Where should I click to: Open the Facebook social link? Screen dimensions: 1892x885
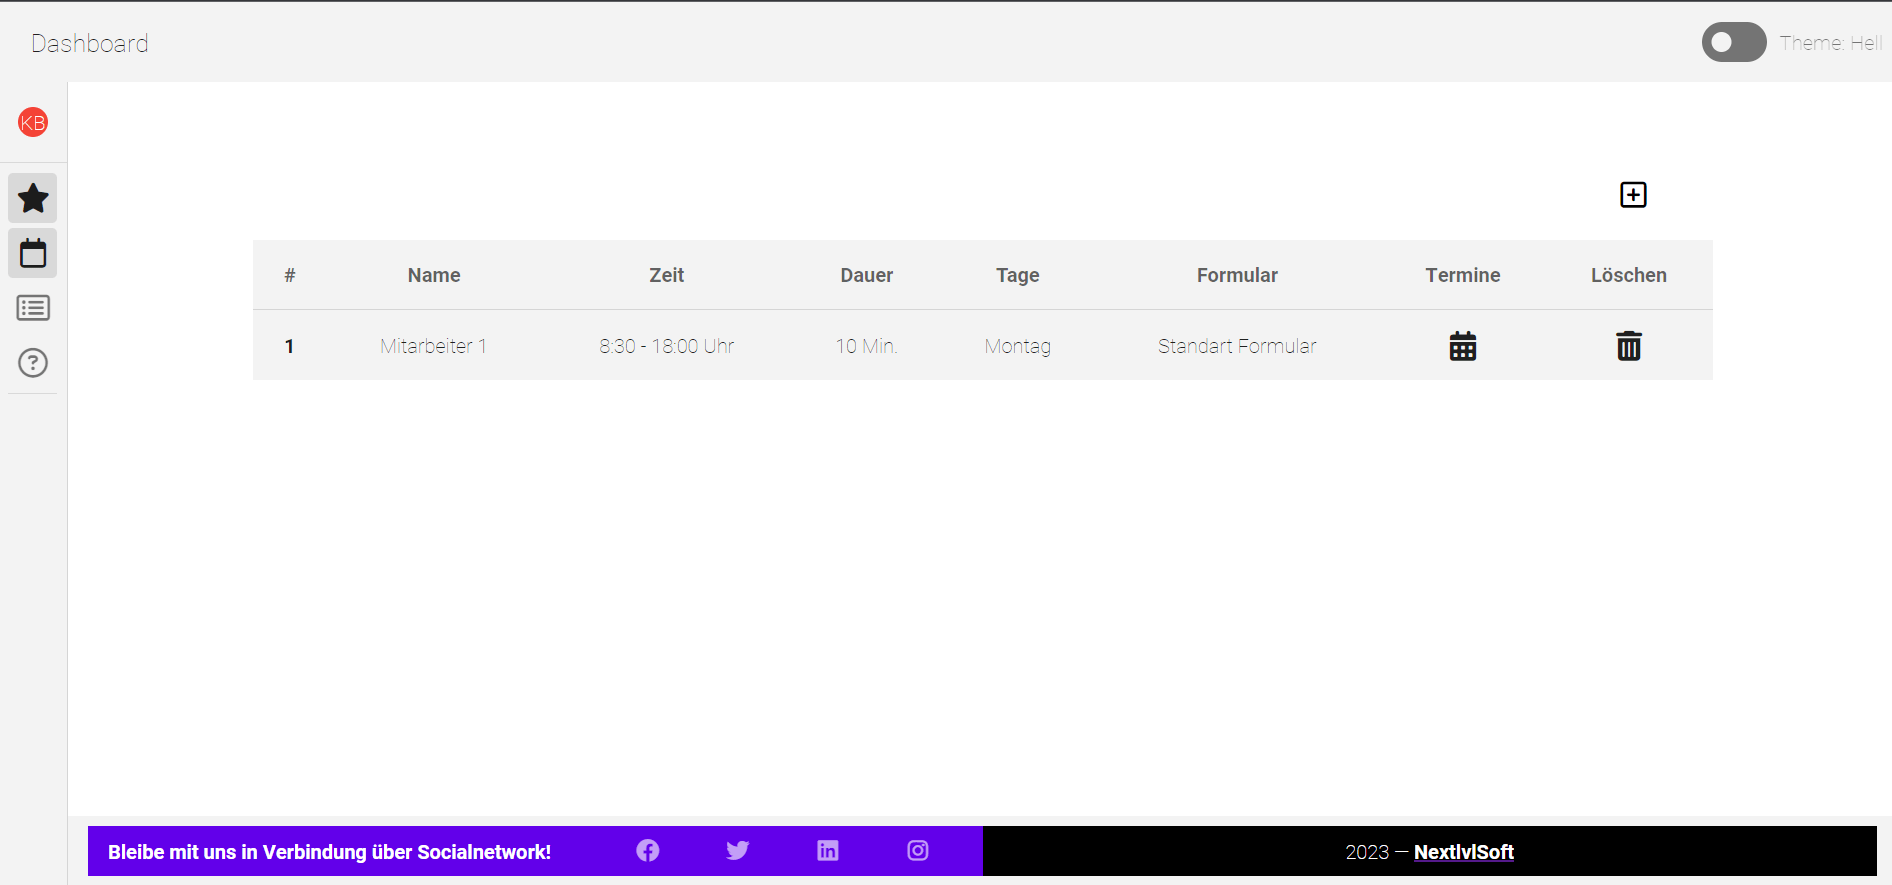tap(648, 851)
